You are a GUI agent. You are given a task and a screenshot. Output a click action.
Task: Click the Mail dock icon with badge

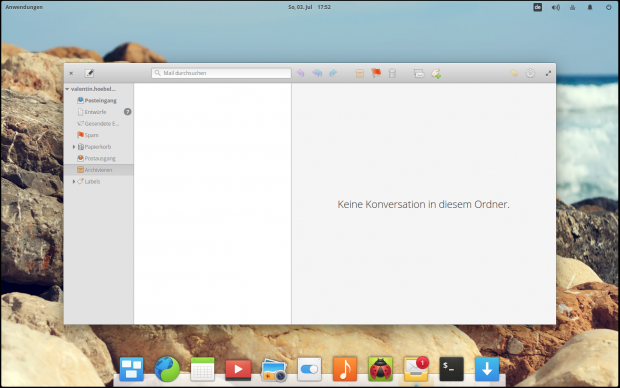pos(416,369)
